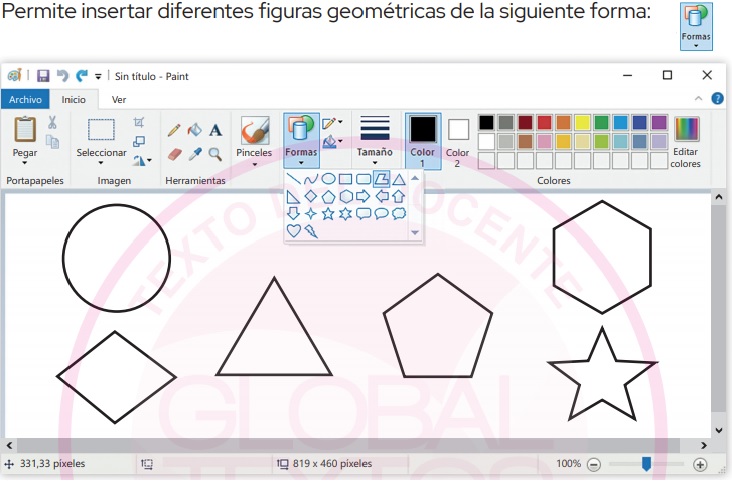732x481 pixels.
Task: Undo the last action
Action: [x=63, y=76]
